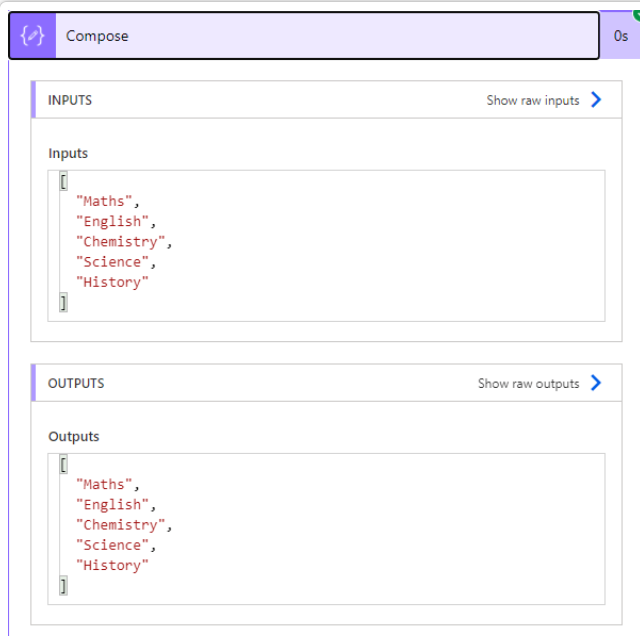Click the chevron beside Show raw inputs
This screenshot has width=640, height=636.
pyautogui.click(x=596, y=100)
